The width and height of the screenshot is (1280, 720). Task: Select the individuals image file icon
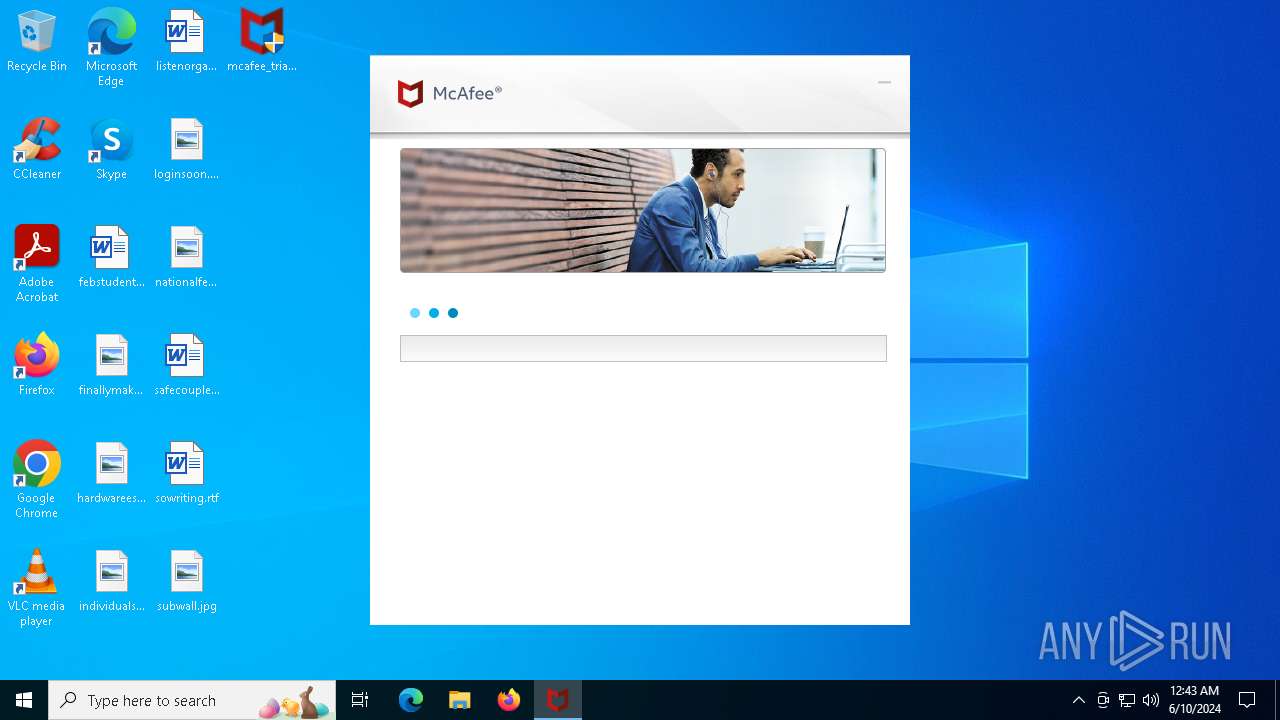click(x=111, y=582)
